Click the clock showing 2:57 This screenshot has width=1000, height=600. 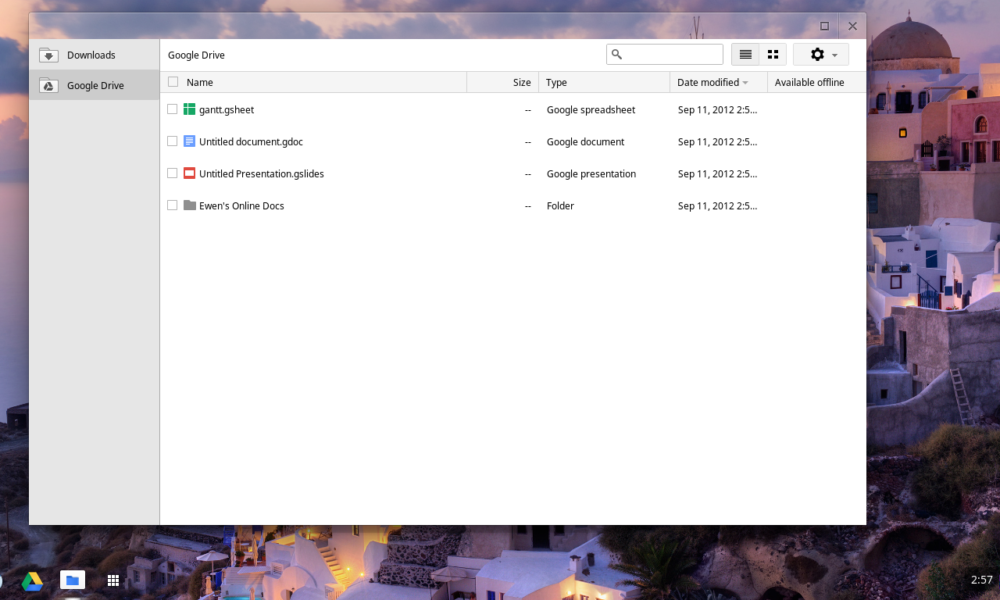(x=982, y=580)
